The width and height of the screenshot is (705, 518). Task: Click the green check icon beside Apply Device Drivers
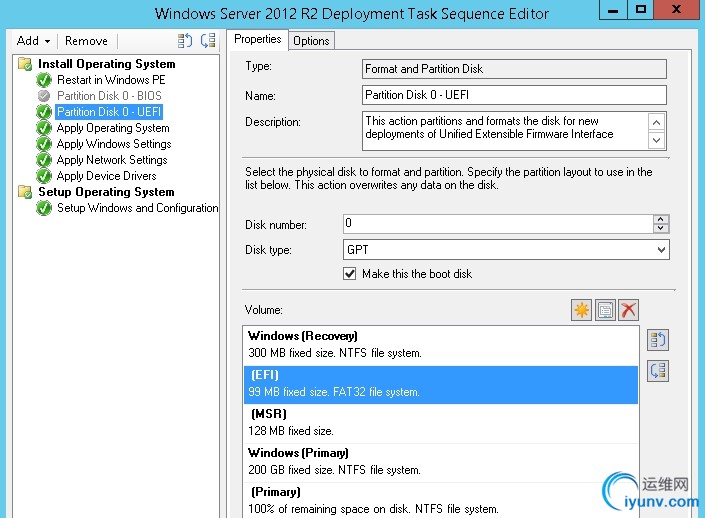(x=44, y=176)
